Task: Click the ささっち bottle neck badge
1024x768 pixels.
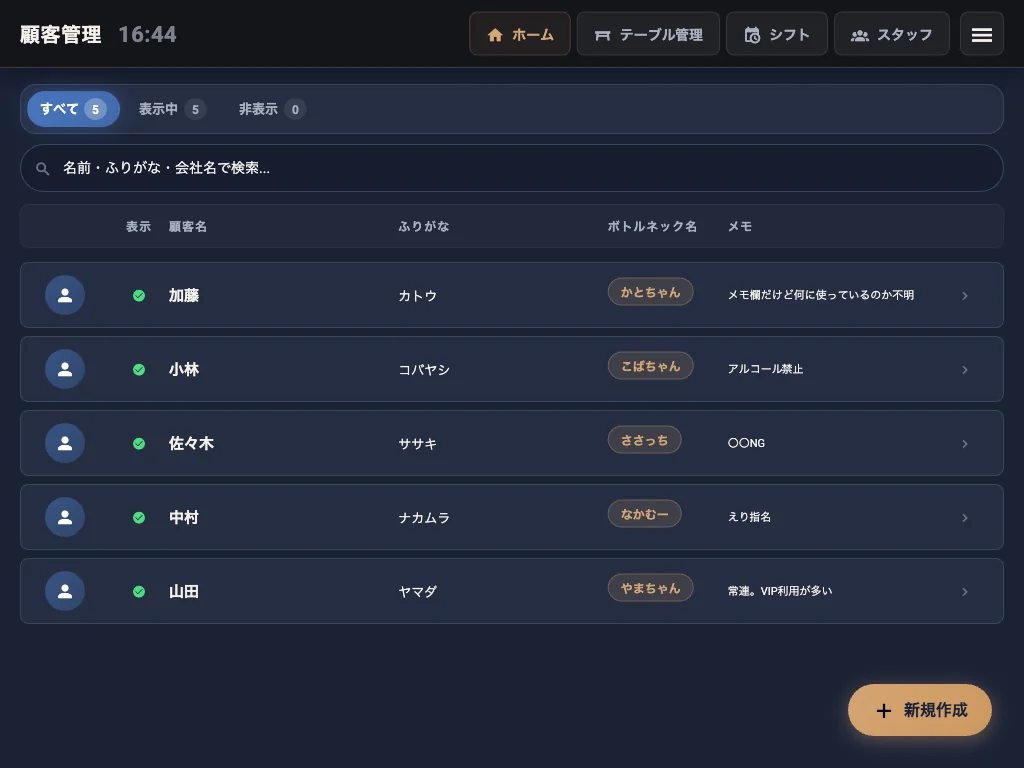Action: coord(645,440)
